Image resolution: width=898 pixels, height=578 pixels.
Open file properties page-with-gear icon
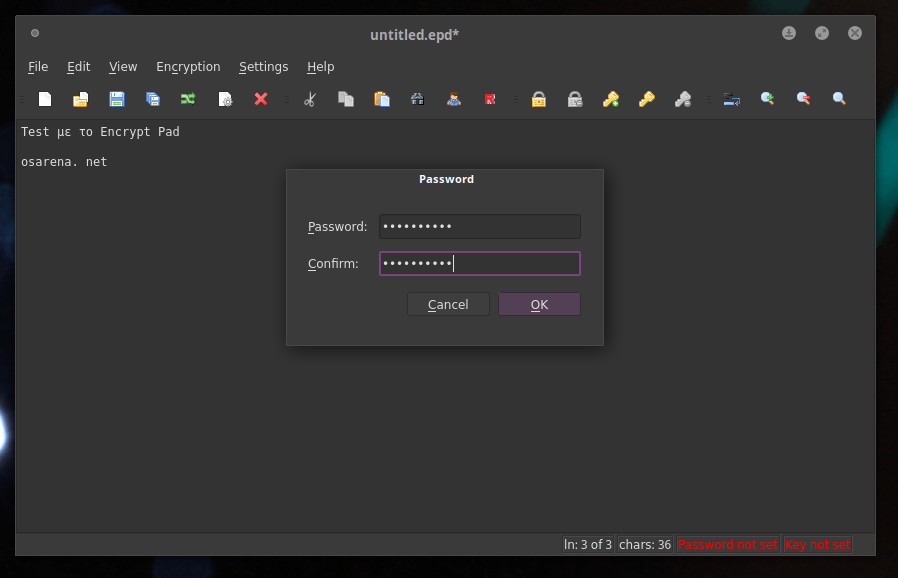[225, 99]
